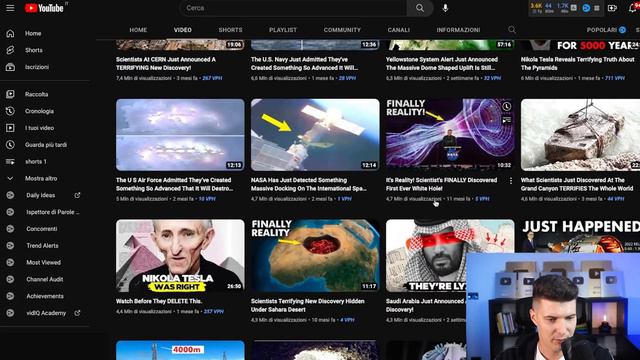The width and height of the screenshot is (640, 360).
Task: Click the Trend Alerts sidebar icon
Action: click(x=10, y=246)
